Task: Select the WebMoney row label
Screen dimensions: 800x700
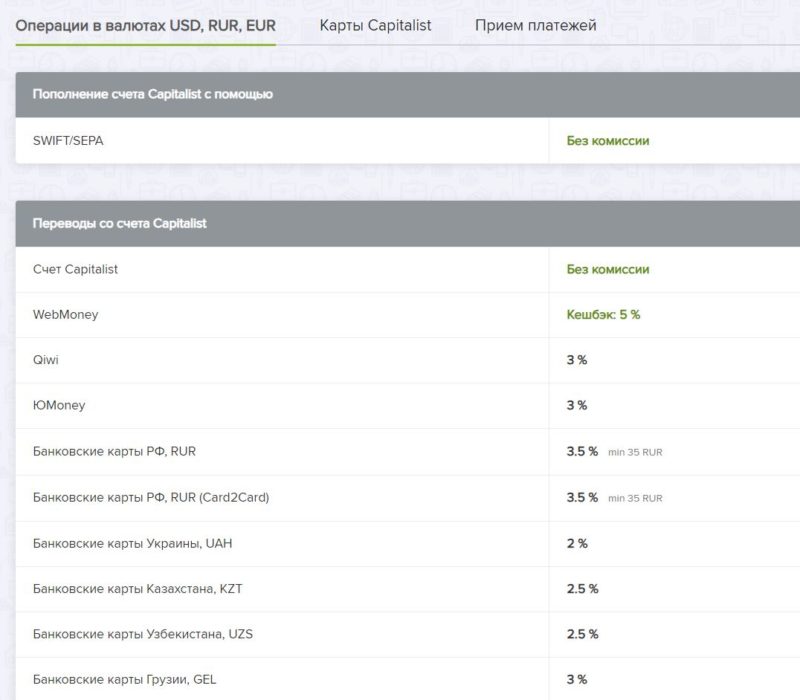Action: pyautogui.click(x=65, y=315)
